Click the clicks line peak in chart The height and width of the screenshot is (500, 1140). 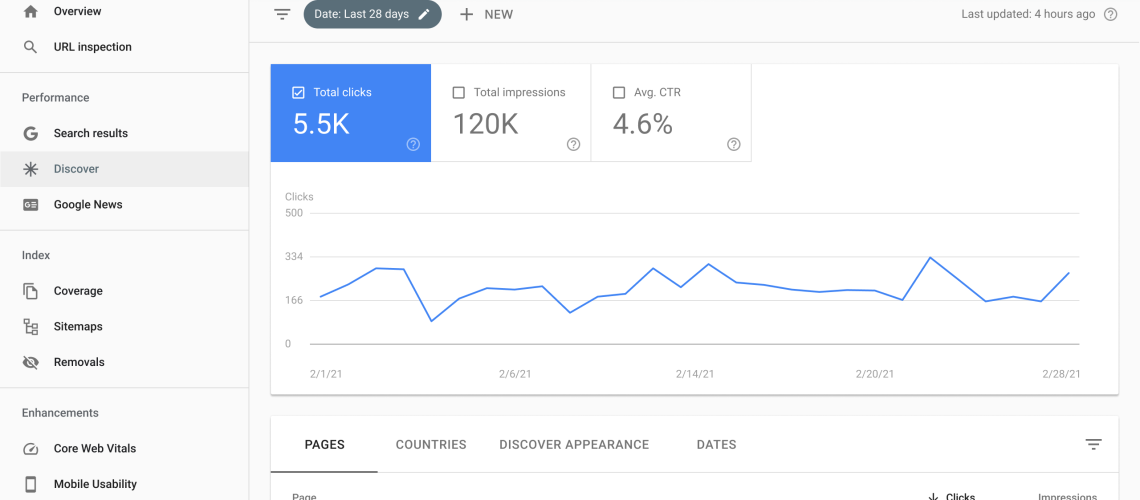coord(930,258)
